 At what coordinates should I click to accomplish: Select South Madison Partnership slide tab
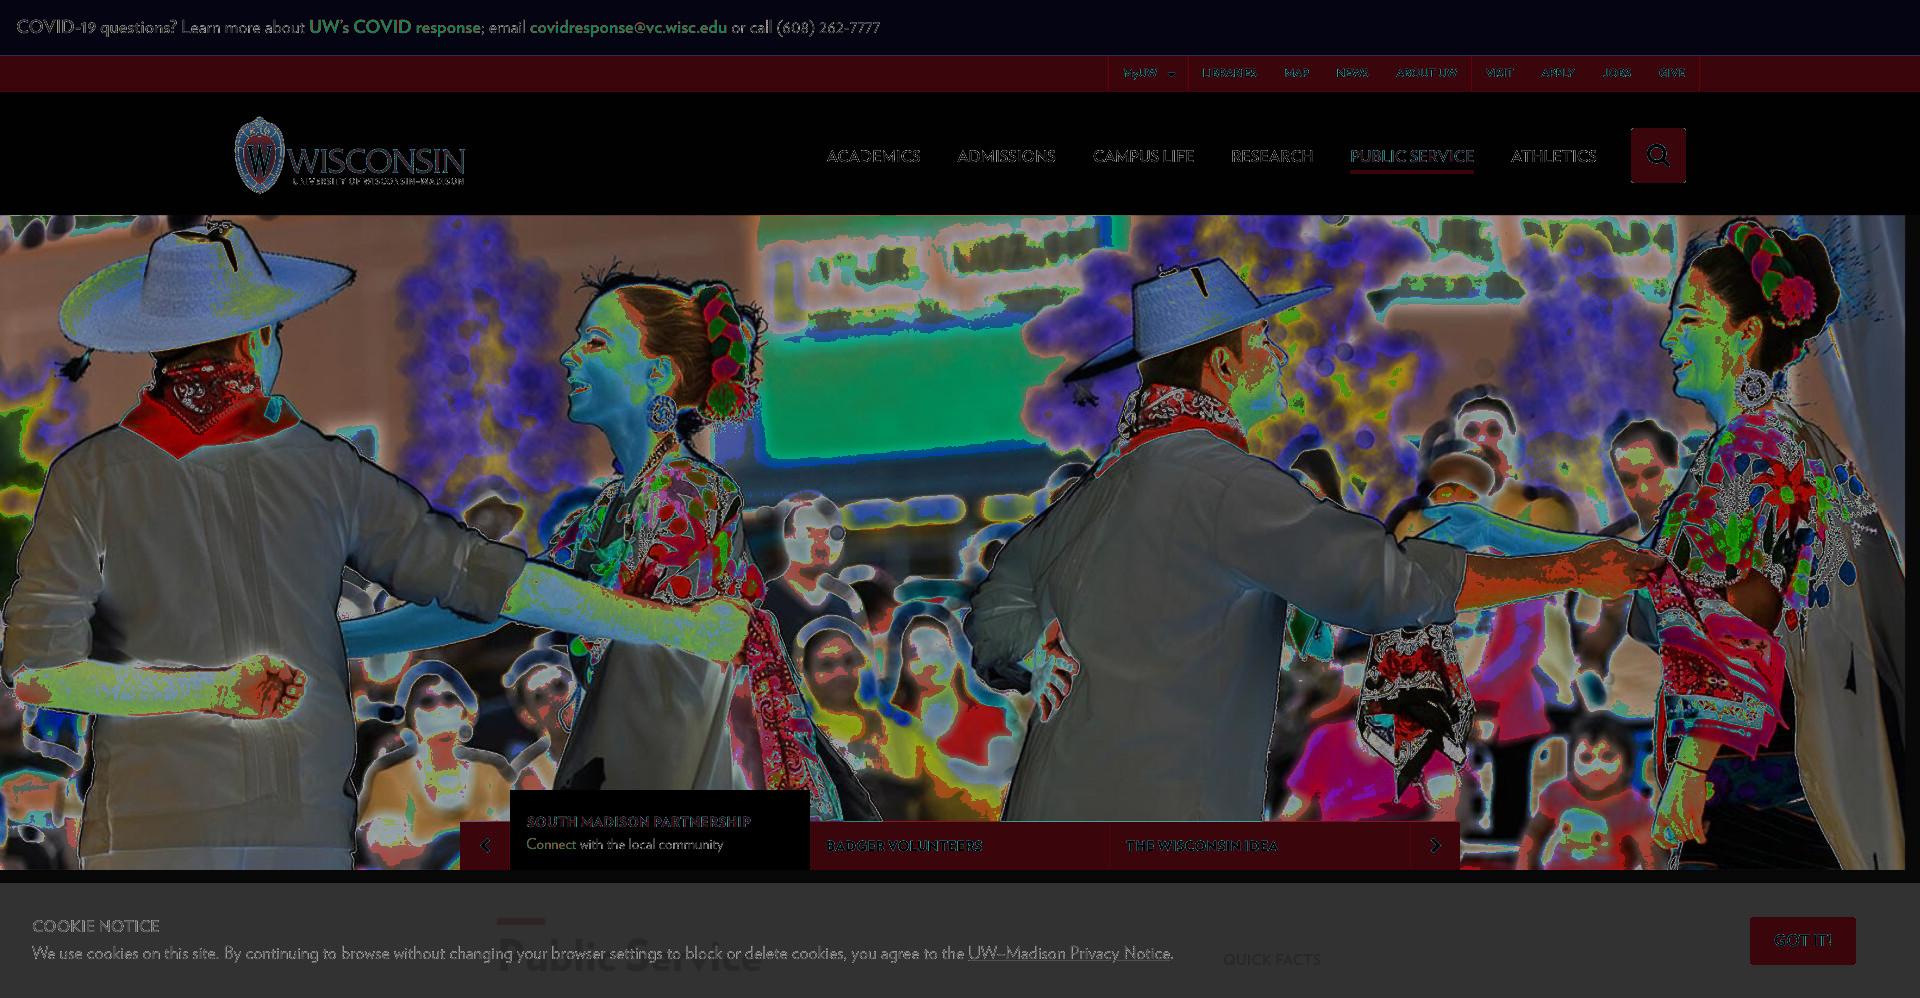(660, 832)
